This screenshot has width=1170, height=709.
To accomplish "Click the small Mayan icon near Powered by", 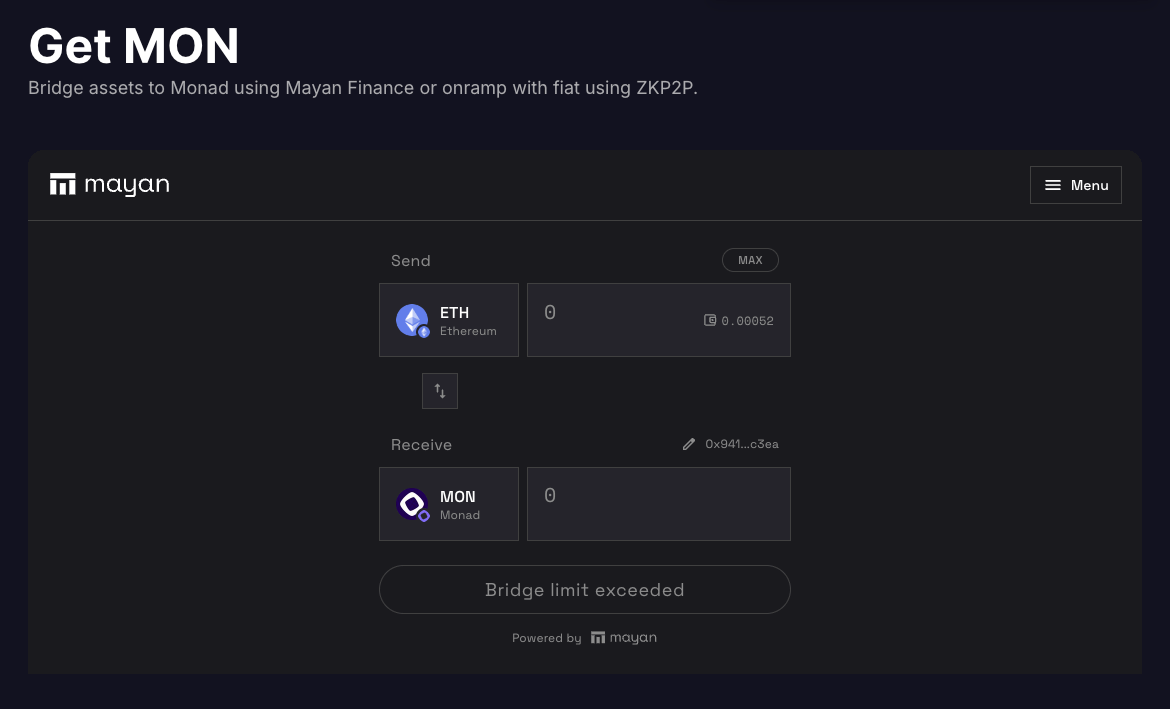I will (598, 638).
